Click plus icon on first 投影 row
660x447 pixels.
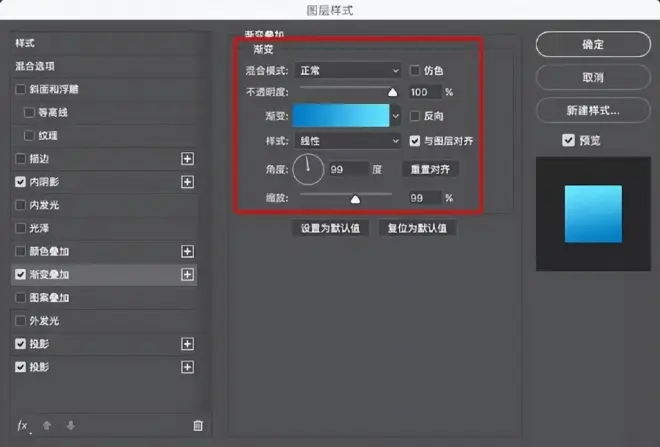[x=187, y=344]
